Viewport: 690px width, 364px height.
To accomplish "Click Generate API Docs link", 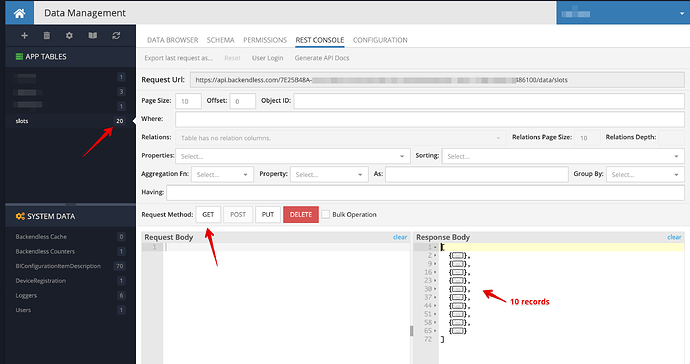I will 322,58.
